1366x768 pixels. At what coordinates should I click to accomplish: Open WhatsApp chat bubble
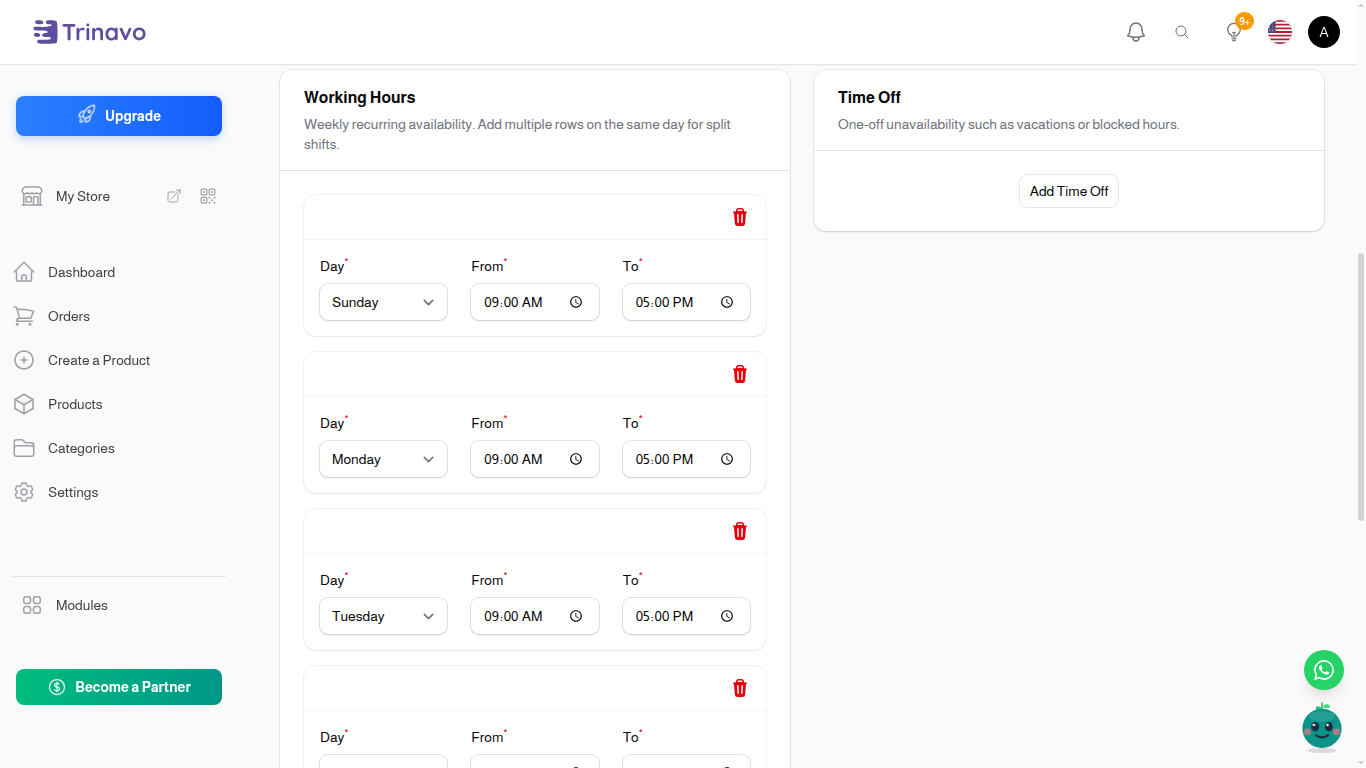pos(1324,670)
